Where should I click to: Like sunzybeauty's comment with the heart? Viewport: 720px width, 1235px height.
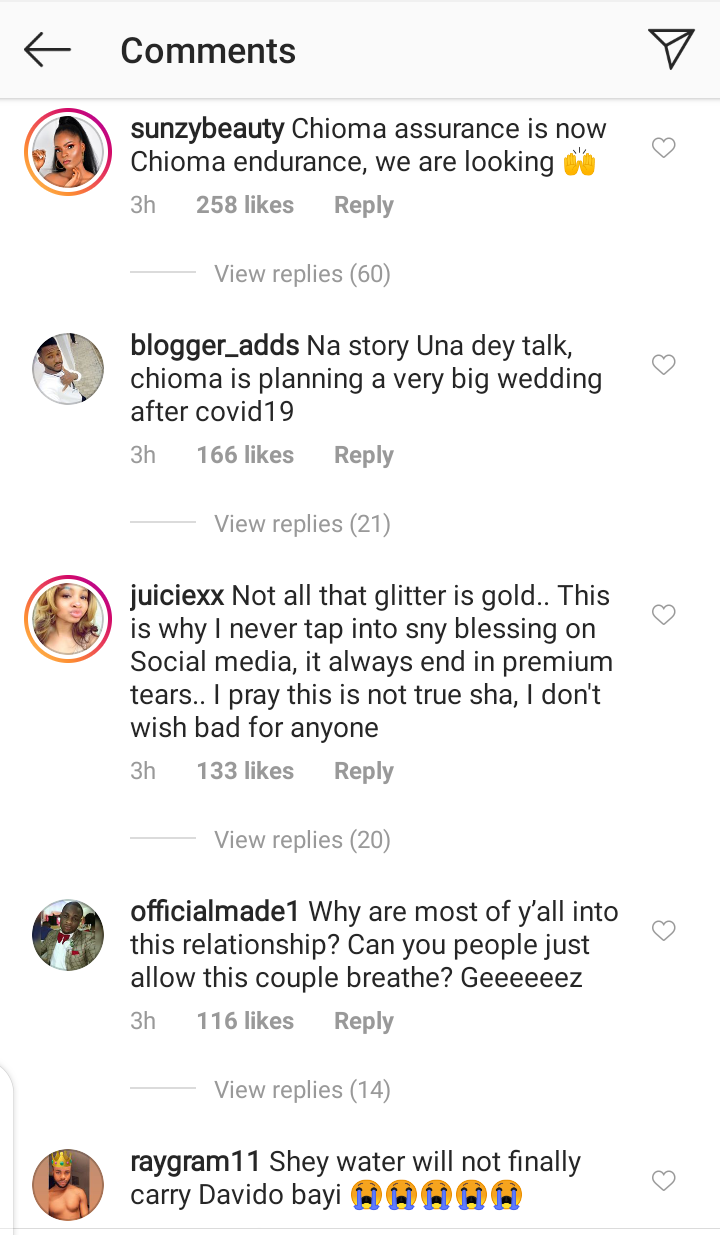664,148
